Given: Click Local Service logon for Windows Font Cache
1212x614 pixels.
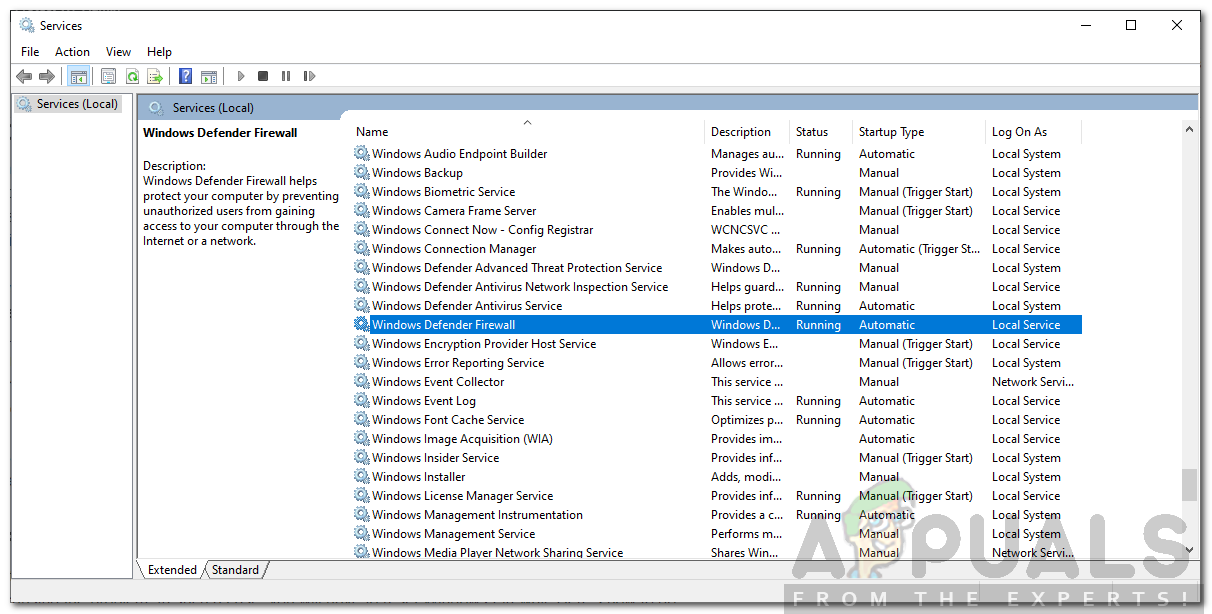Looking at the screenshot, I should pos(1026,420).
